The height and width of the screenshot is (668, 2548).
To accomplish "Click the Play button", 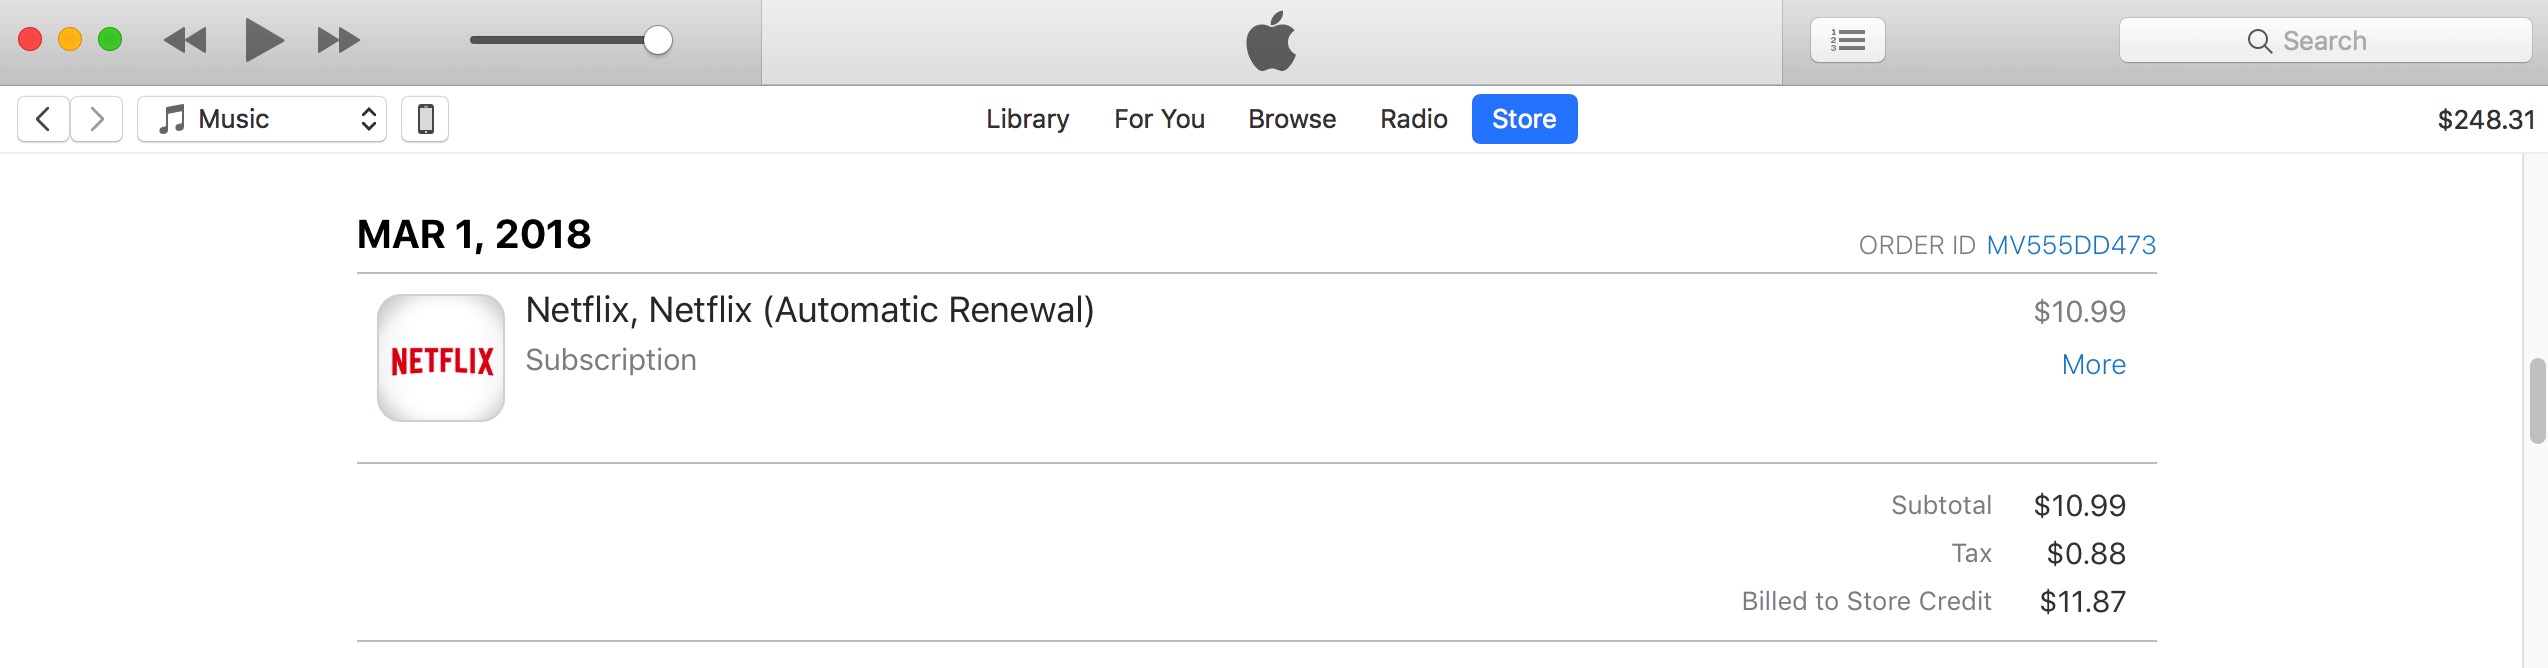I will click(x=263, y=40).
